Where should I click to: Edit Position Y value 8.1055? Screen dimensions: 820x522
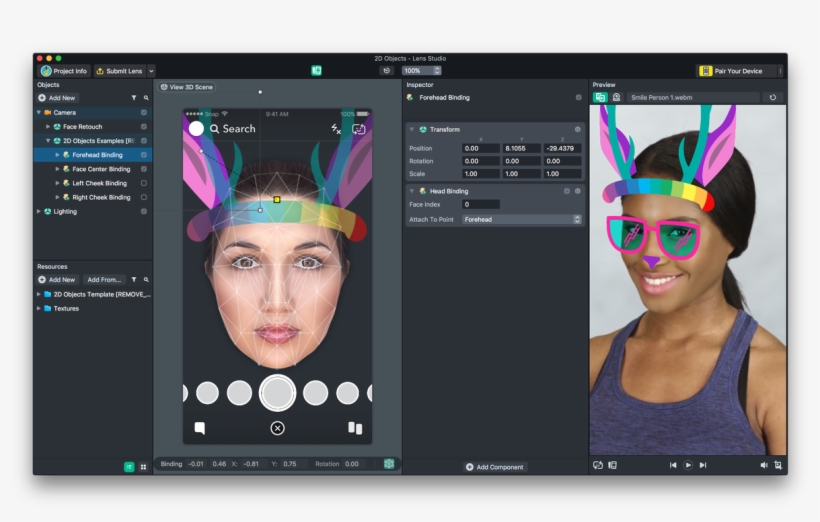(x=521, y=149)
